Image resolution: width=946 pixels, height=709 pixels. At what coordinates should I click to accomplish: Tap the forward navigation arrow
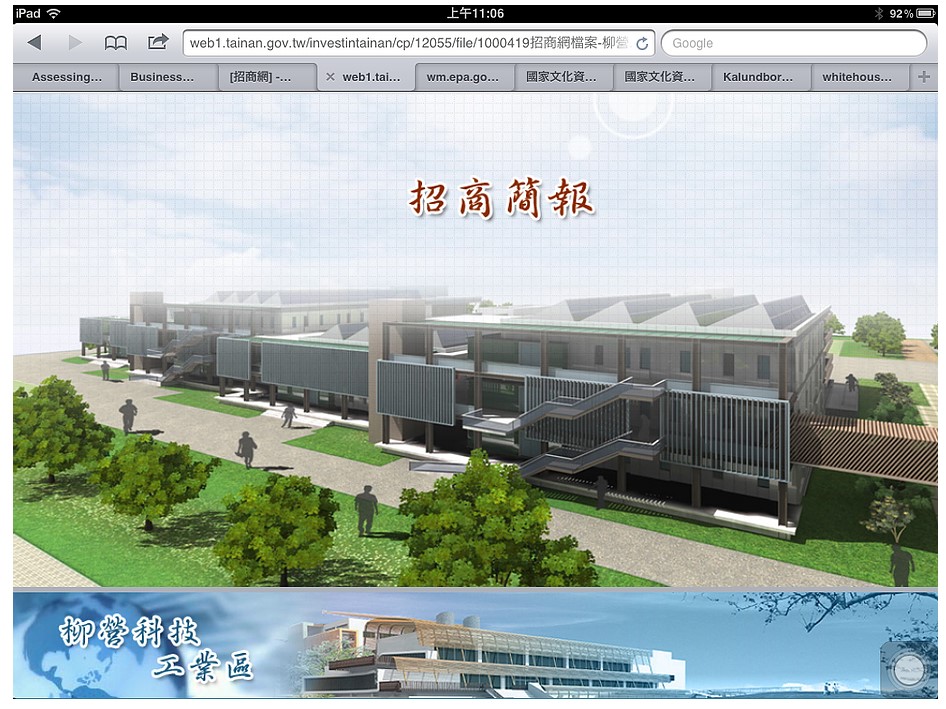coord(75,43)
